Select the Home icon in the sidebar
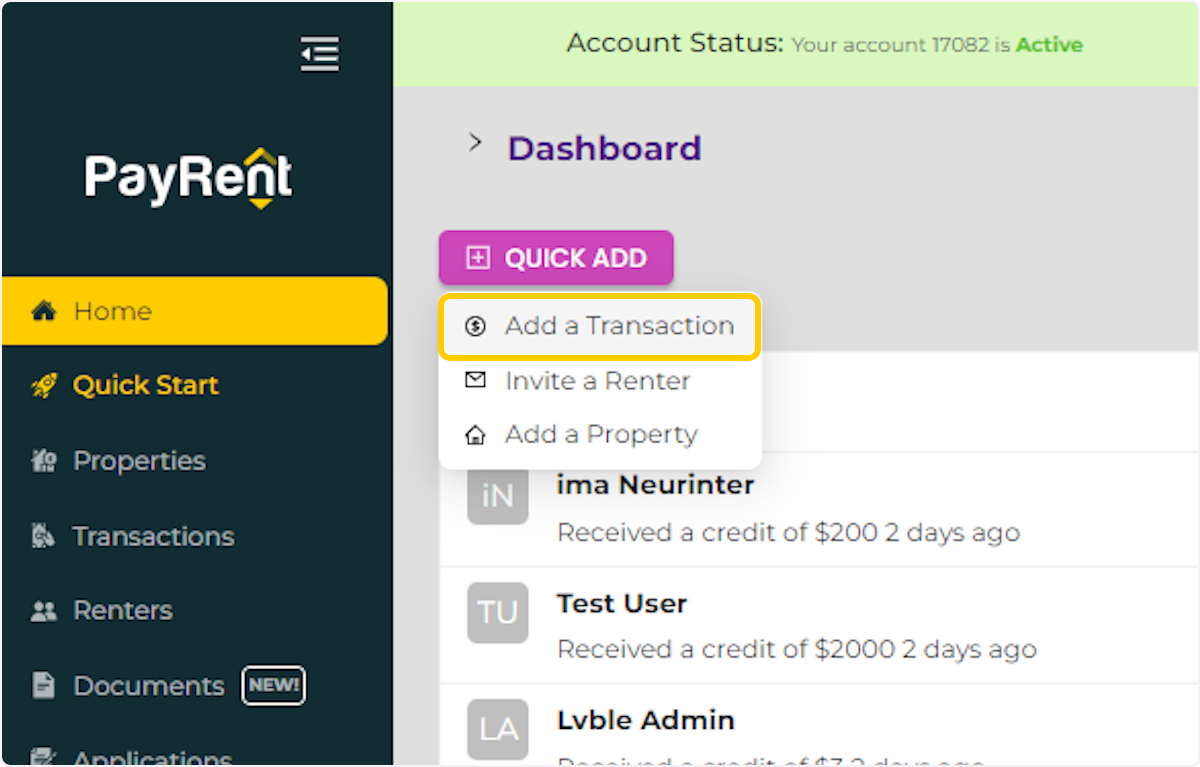This screenshot has height=767, width=1200. click(45, 310)
